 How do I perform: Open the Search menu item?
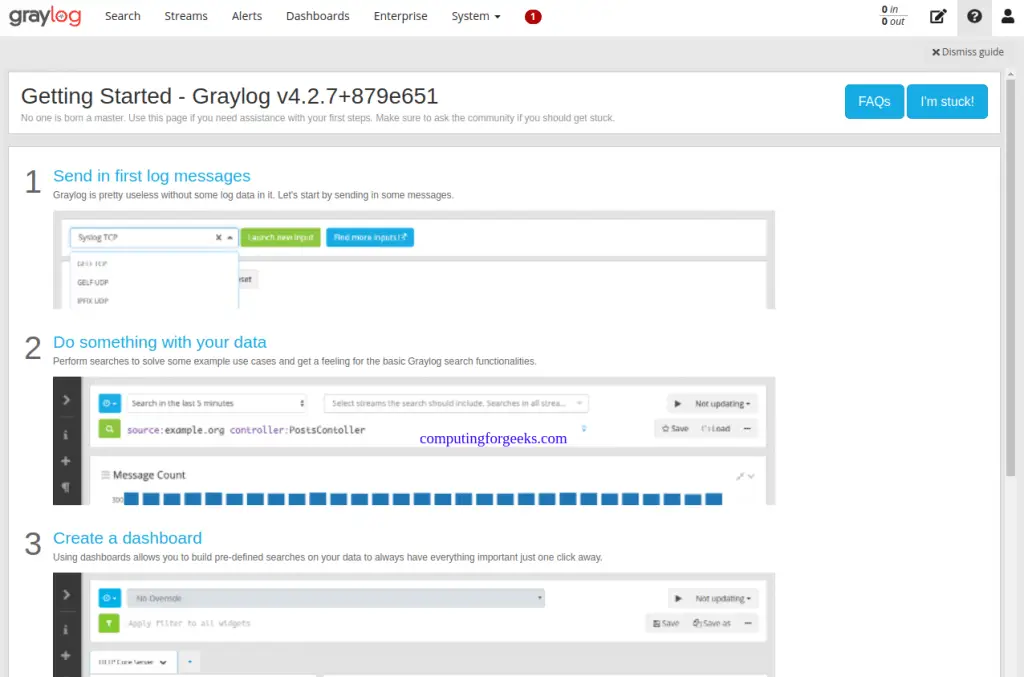point(123,16)
